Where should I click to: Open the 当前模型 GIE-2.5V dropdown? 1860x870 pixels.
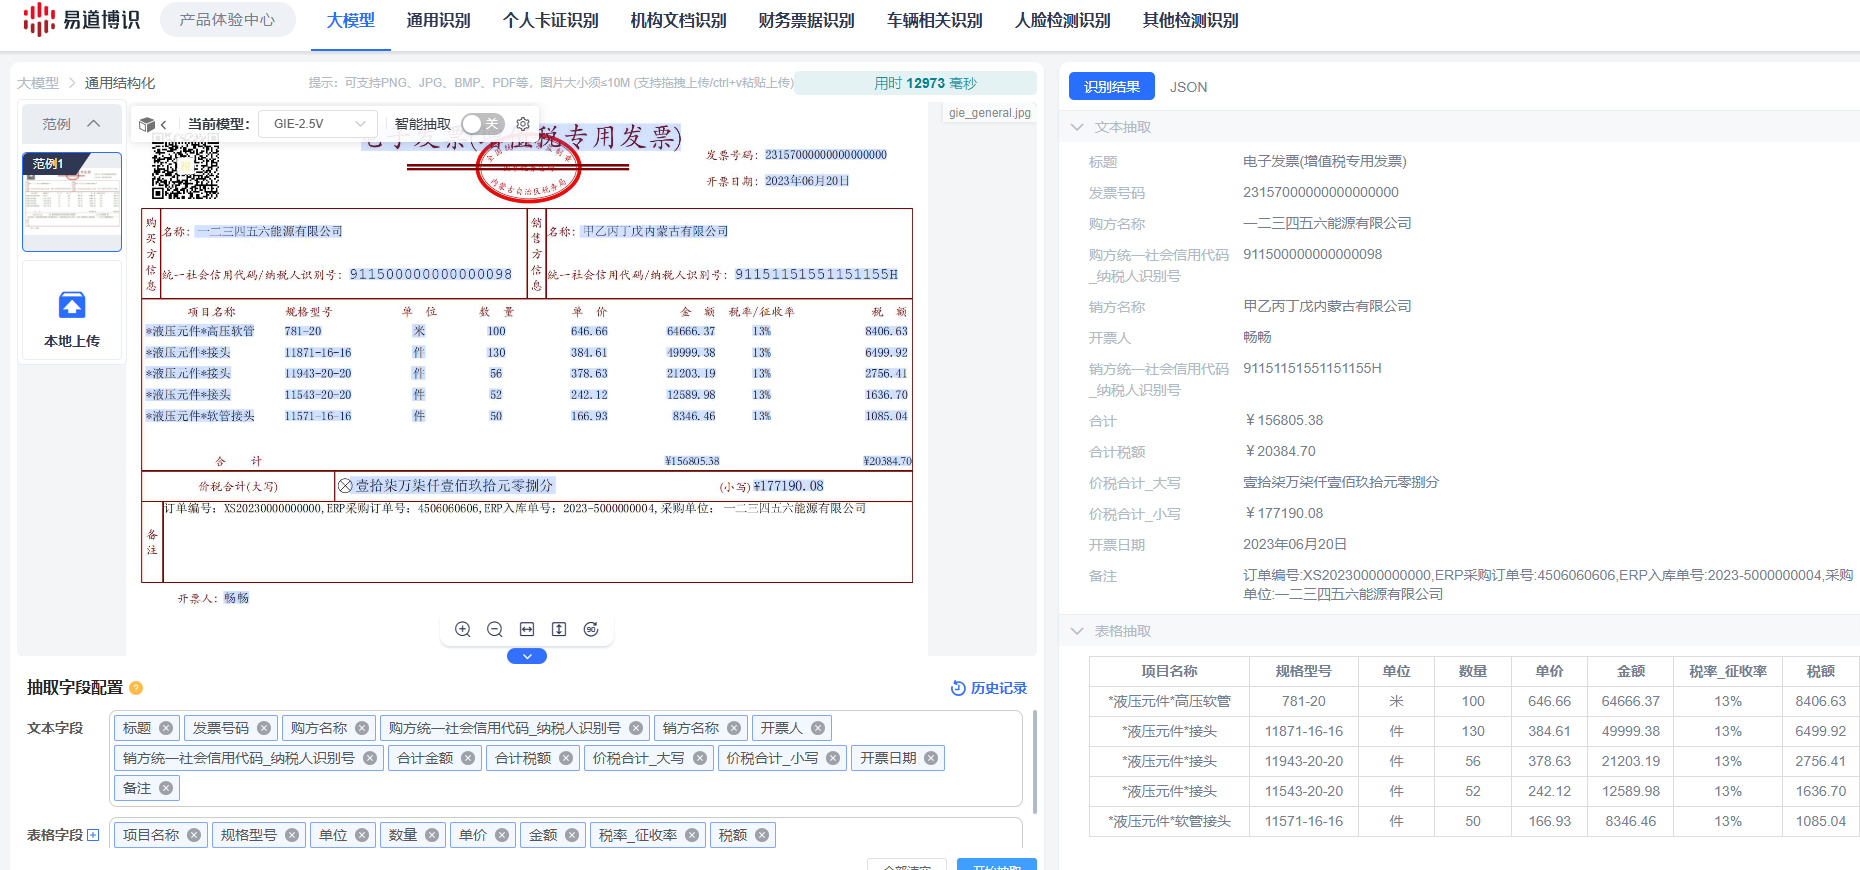[x=318, y=124]
